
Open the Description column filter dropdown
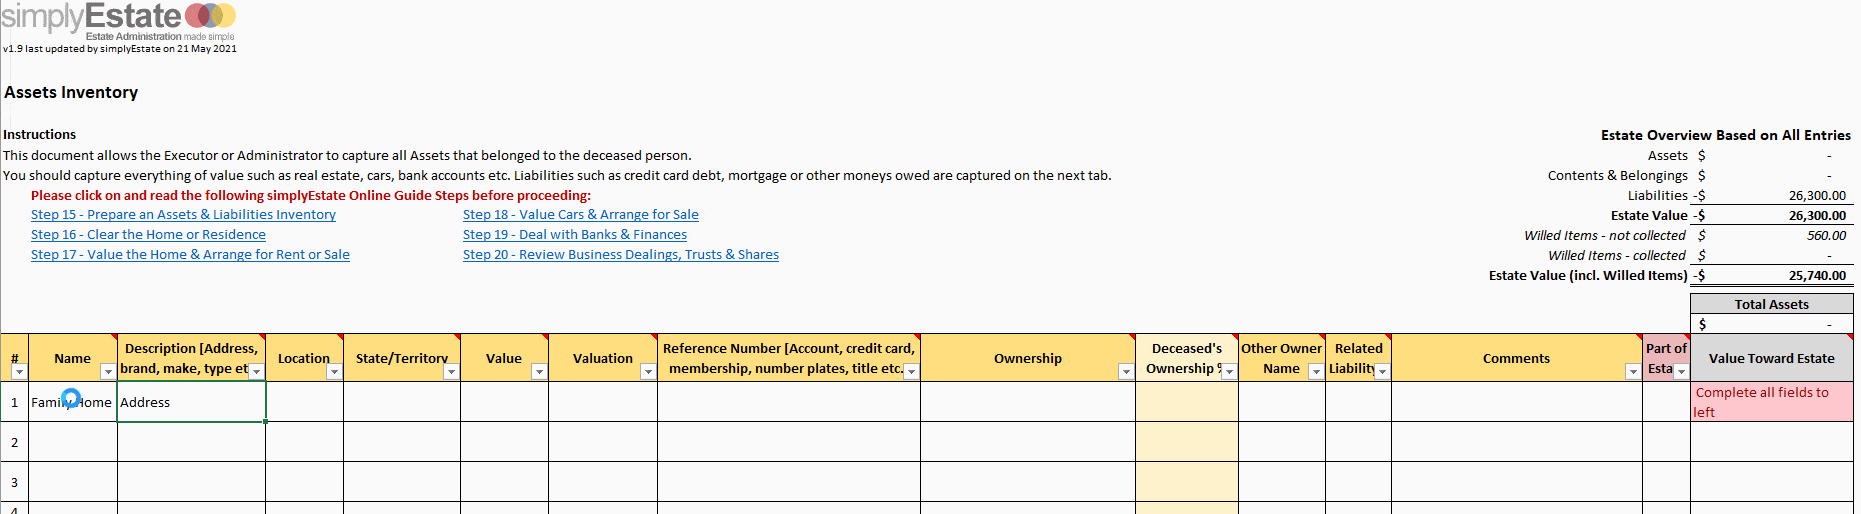click(x=257, y=372)
